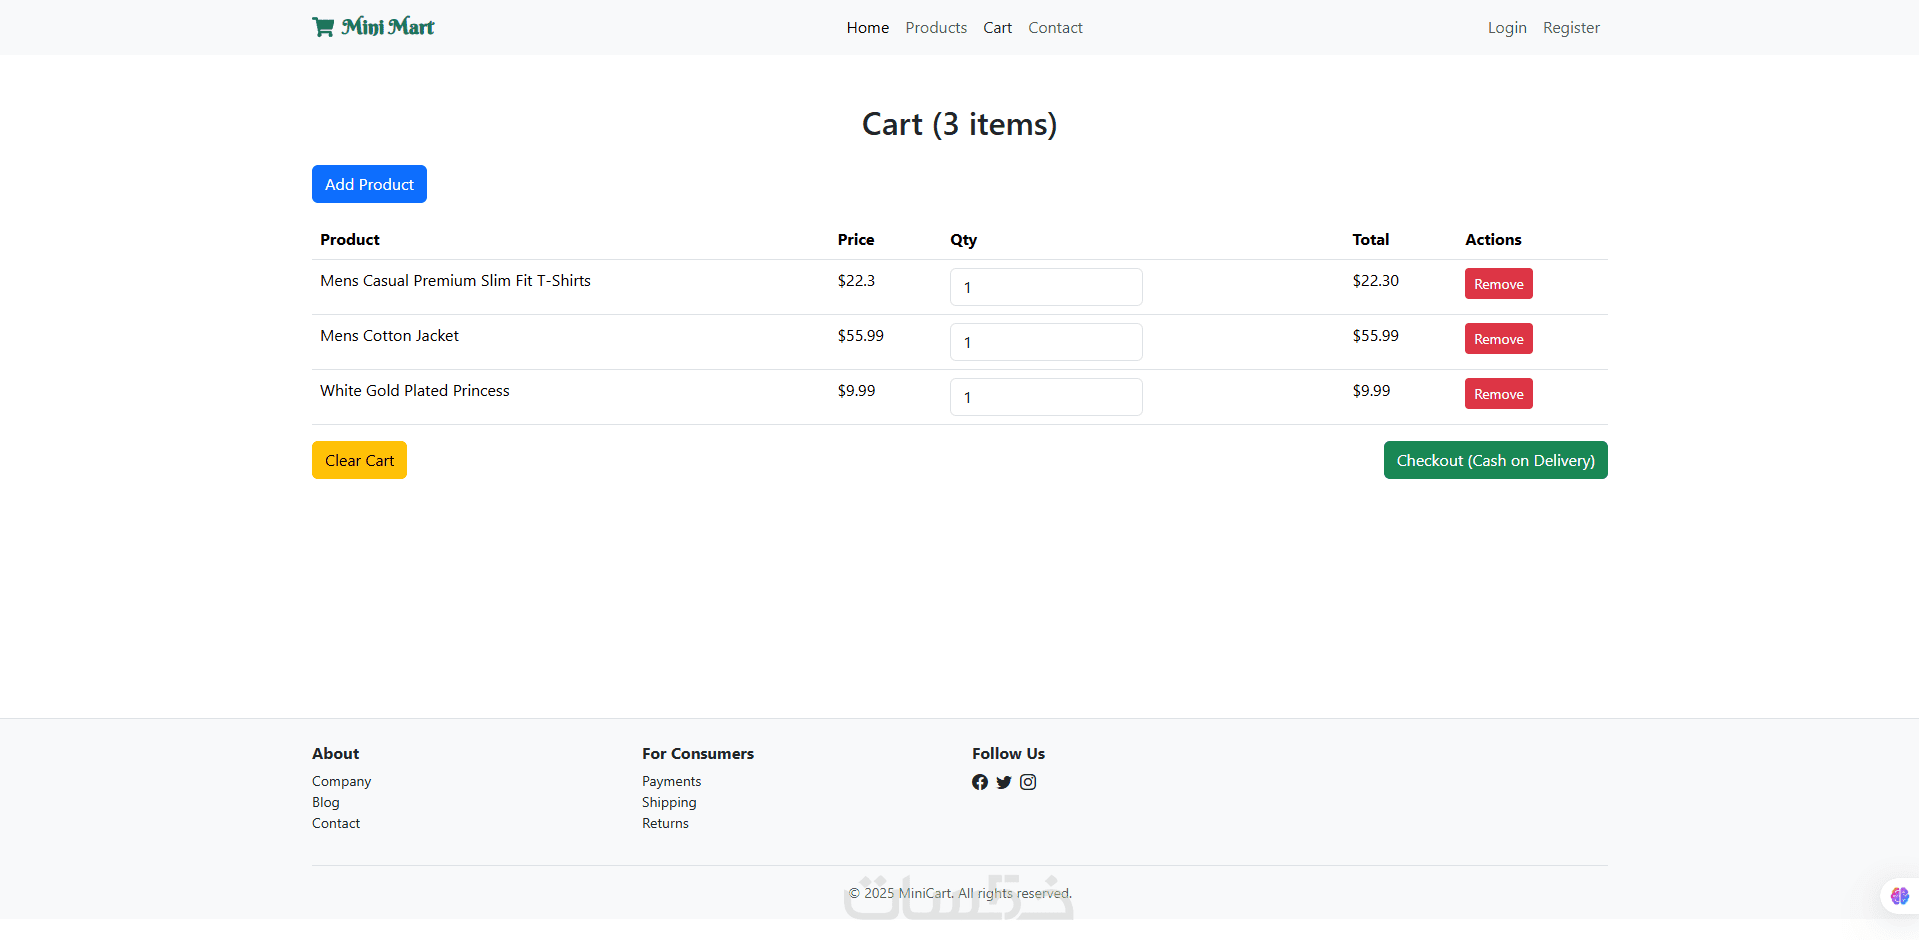Open the Cart nav item
The image size is (1919, 940).
click(x=997, y=28)
